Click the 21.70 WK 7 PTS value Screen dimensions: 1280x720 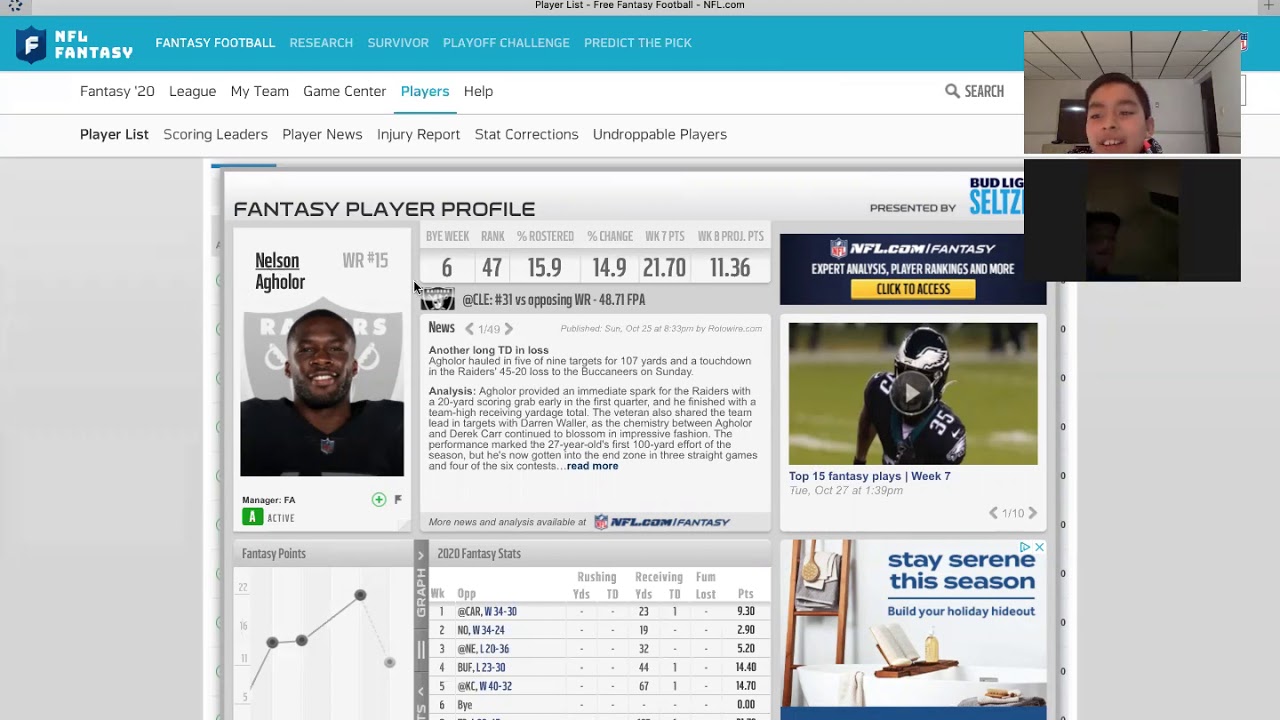click(x=664, y=268)
